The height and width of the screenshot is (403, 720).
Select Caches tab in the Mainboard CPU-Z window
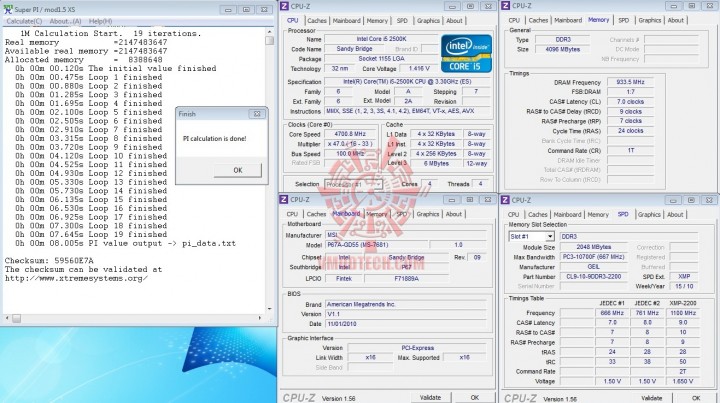point(316,214)
